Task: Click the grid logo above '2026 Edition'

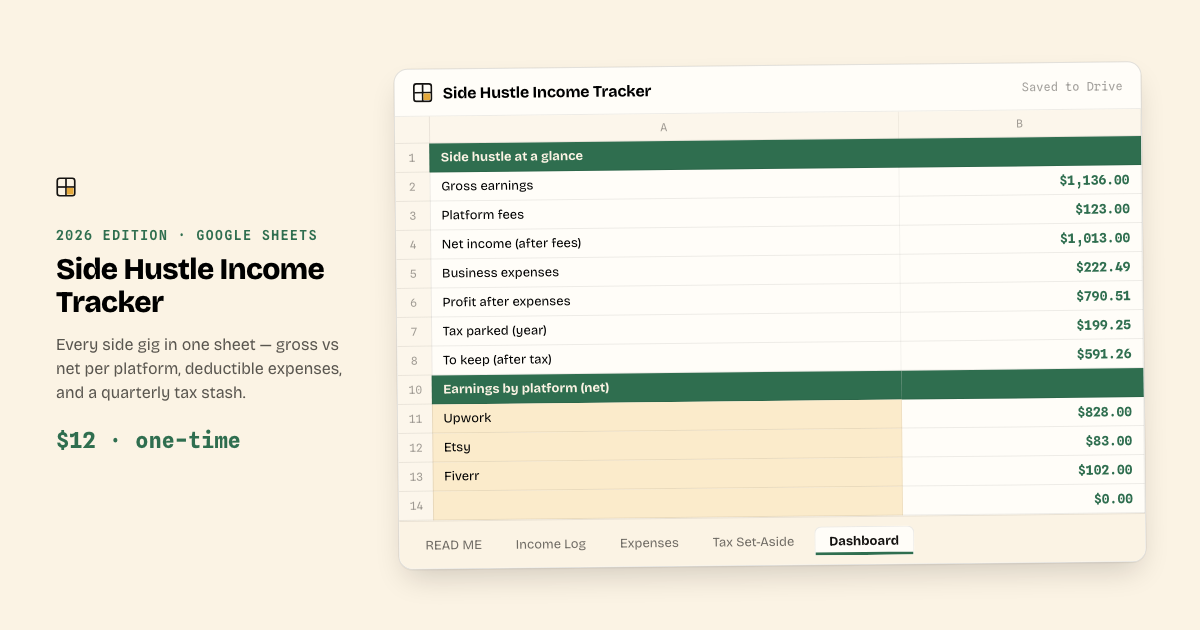Action: [66, 187]
